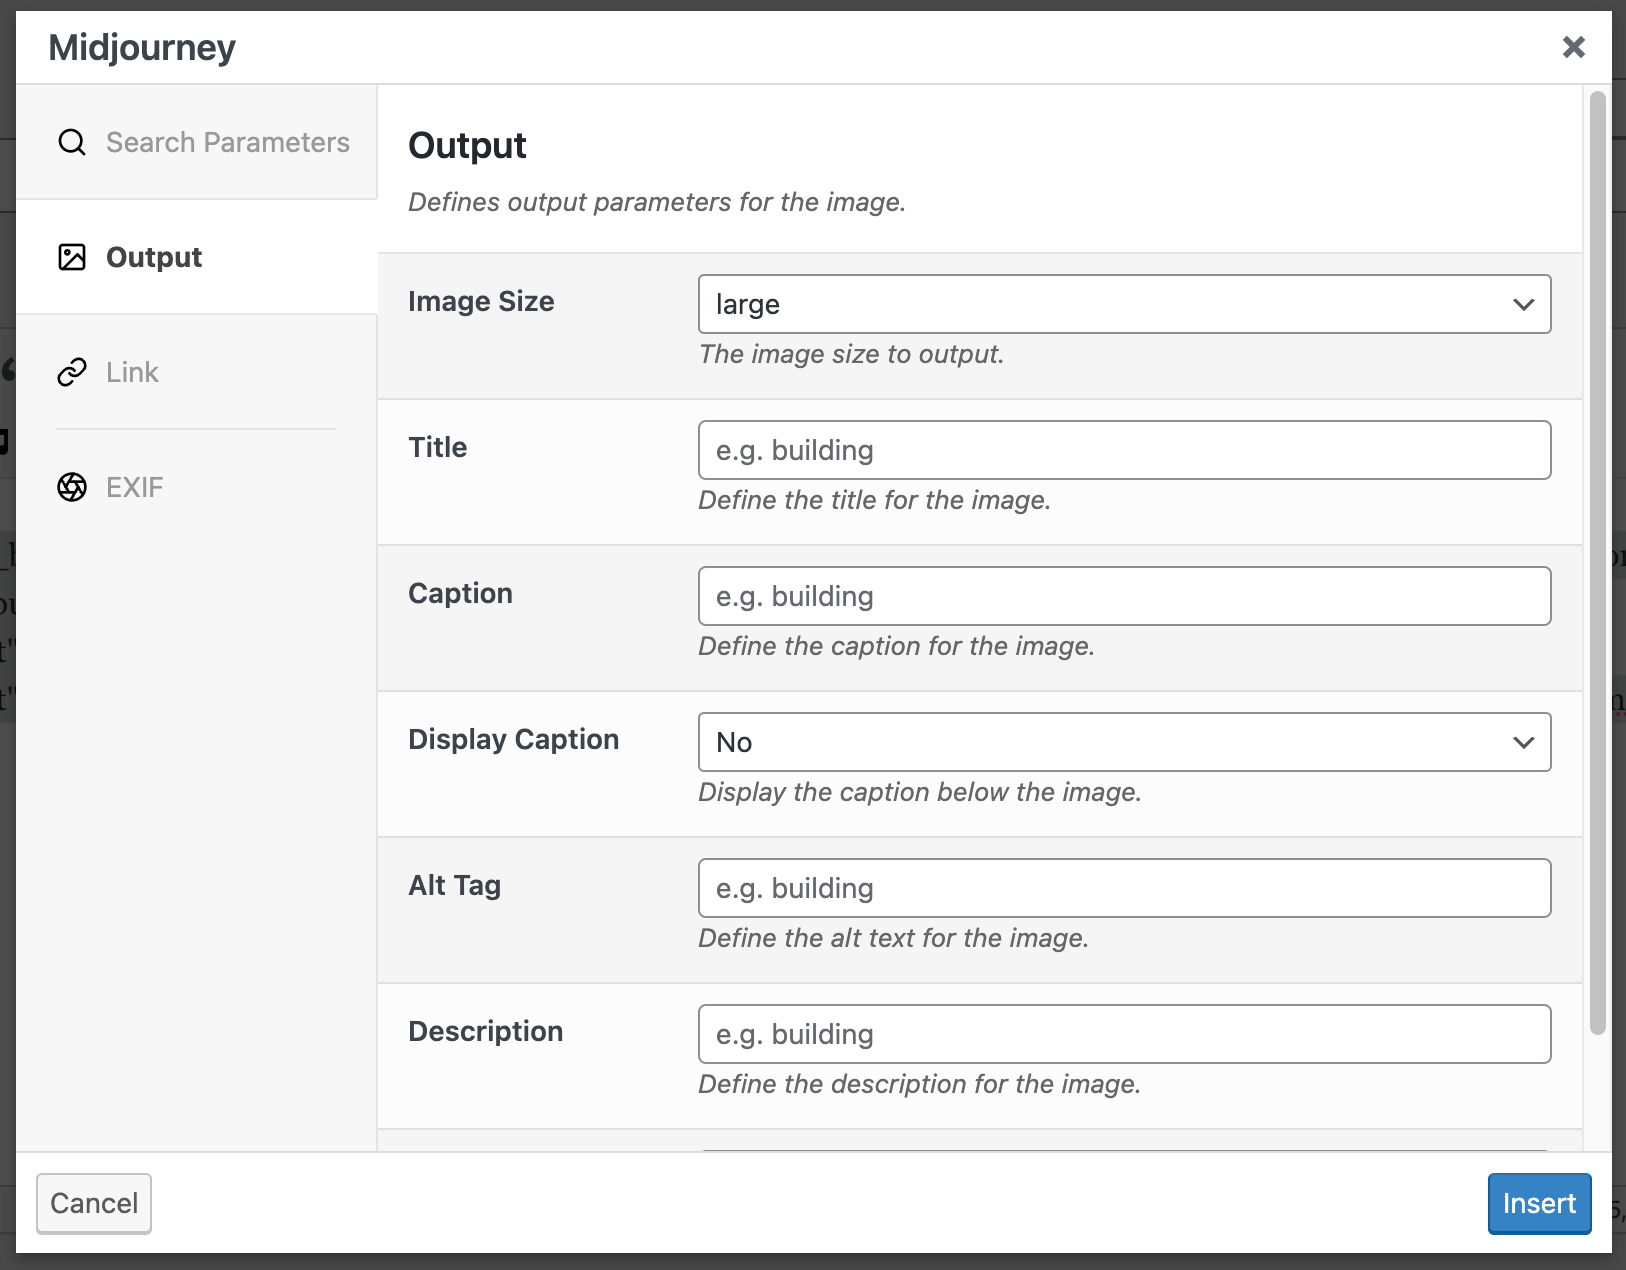Click the dialog vertical scrollbar
Screen dimensions: 1626x1270
click(x=1597, y=563)
